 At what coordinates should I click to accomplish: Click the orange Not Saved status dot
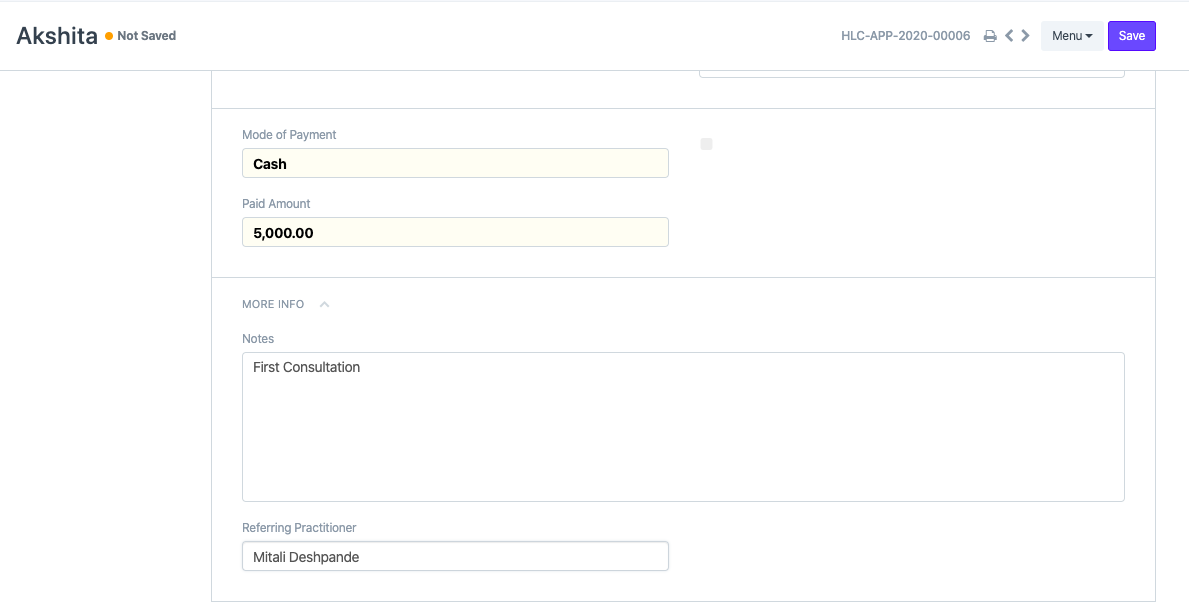[x=109, y=36]
